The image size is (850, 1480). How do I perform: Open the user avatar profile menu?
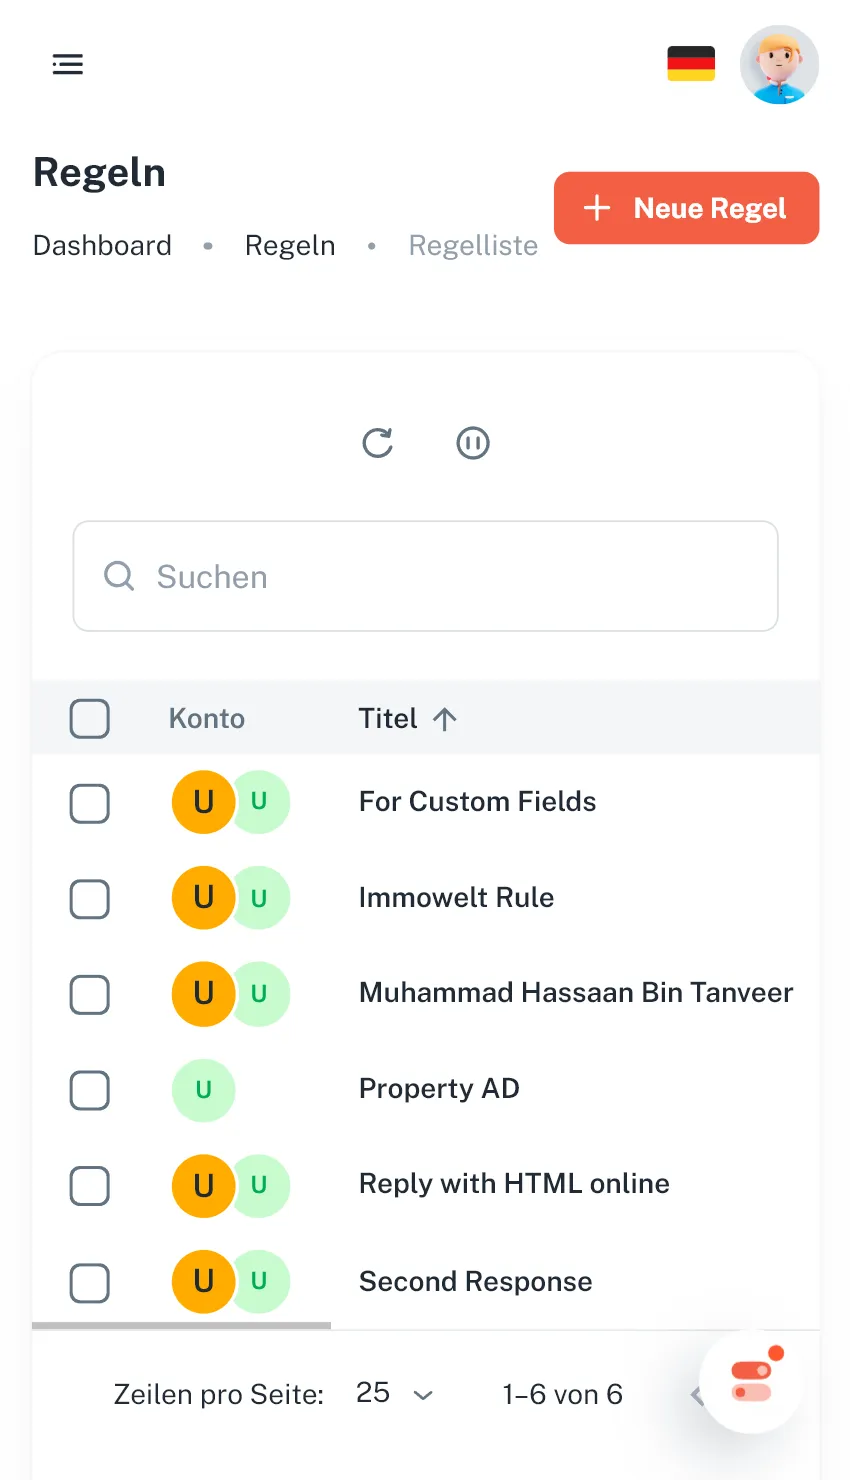(x=779, y=65)
